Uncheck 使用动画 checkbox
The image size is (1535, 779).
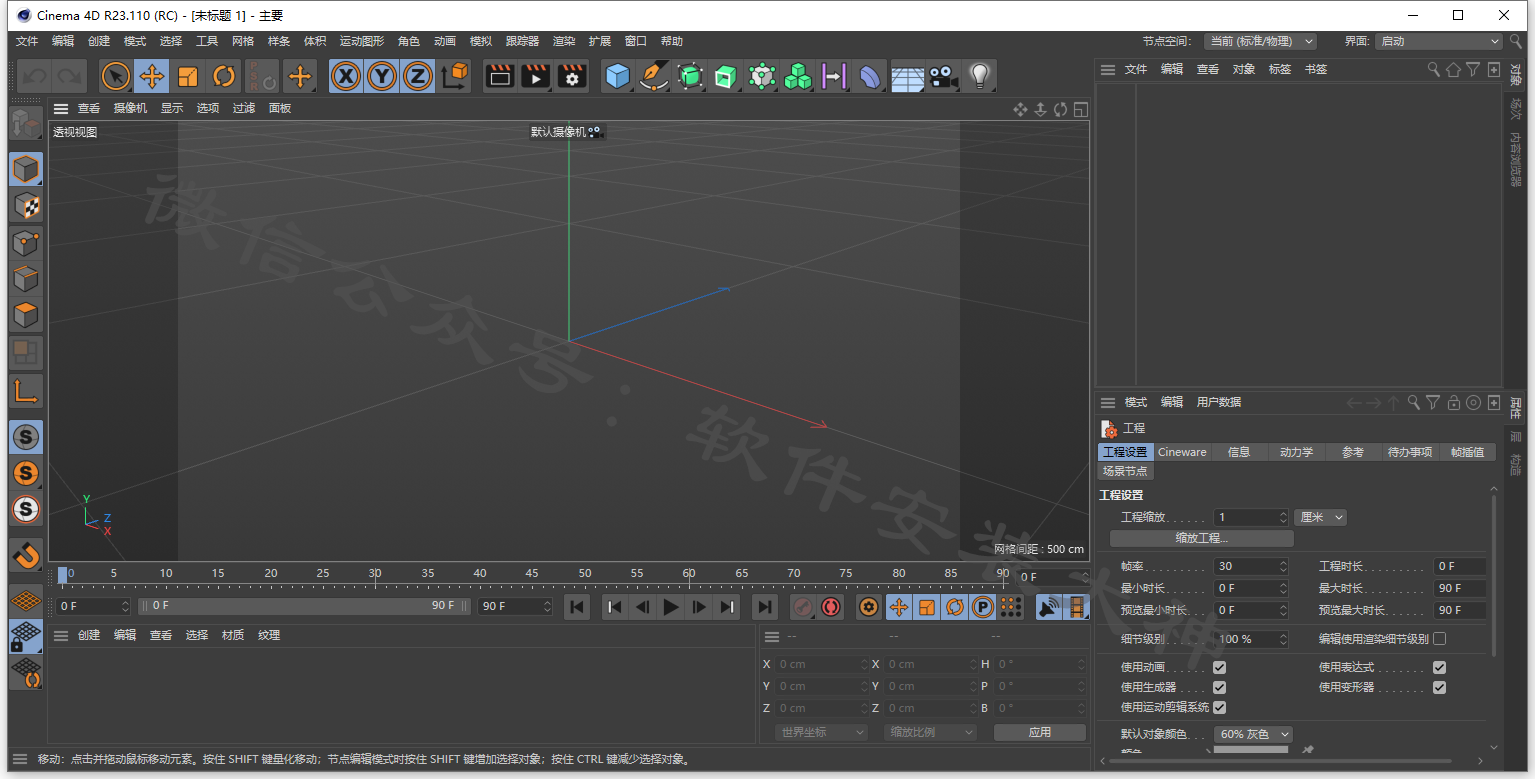[x=1219, y=667]
